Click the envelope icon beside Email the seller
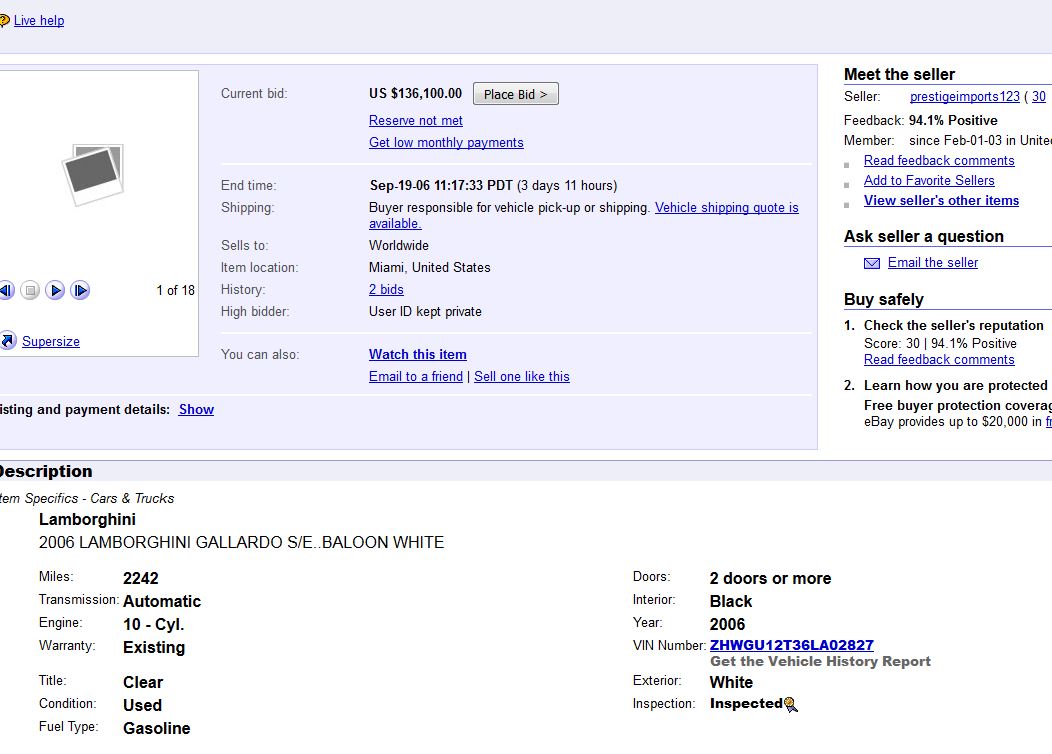 [x=872, y=263]
